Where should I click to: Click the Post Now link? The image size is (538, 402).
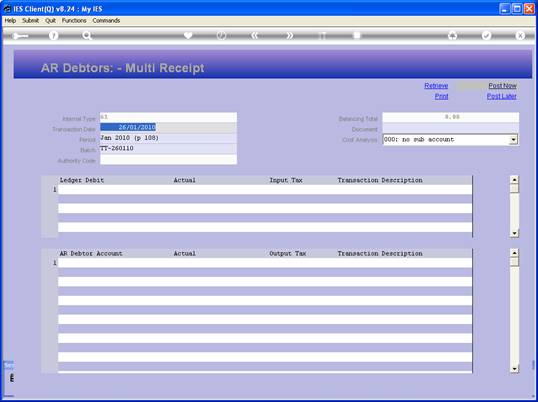502,86
